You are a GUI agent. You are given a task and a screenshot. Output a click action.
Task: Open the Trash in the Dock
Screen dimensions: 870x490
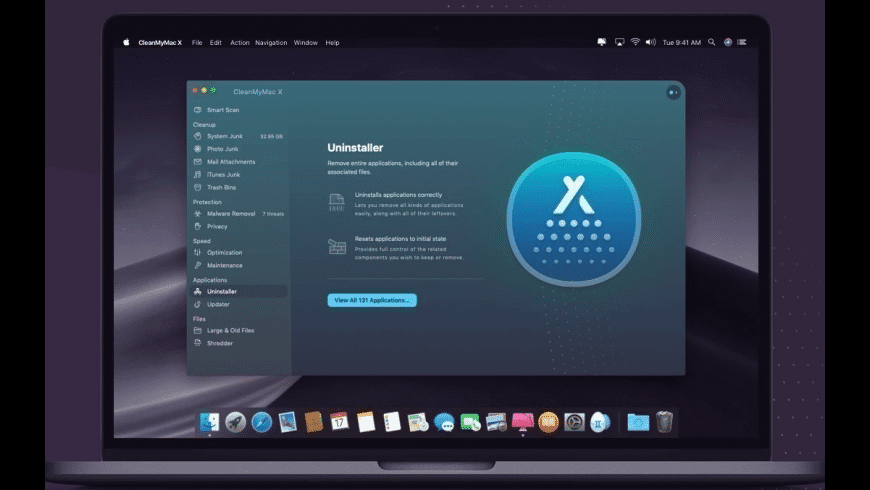[x=664, y=422]
